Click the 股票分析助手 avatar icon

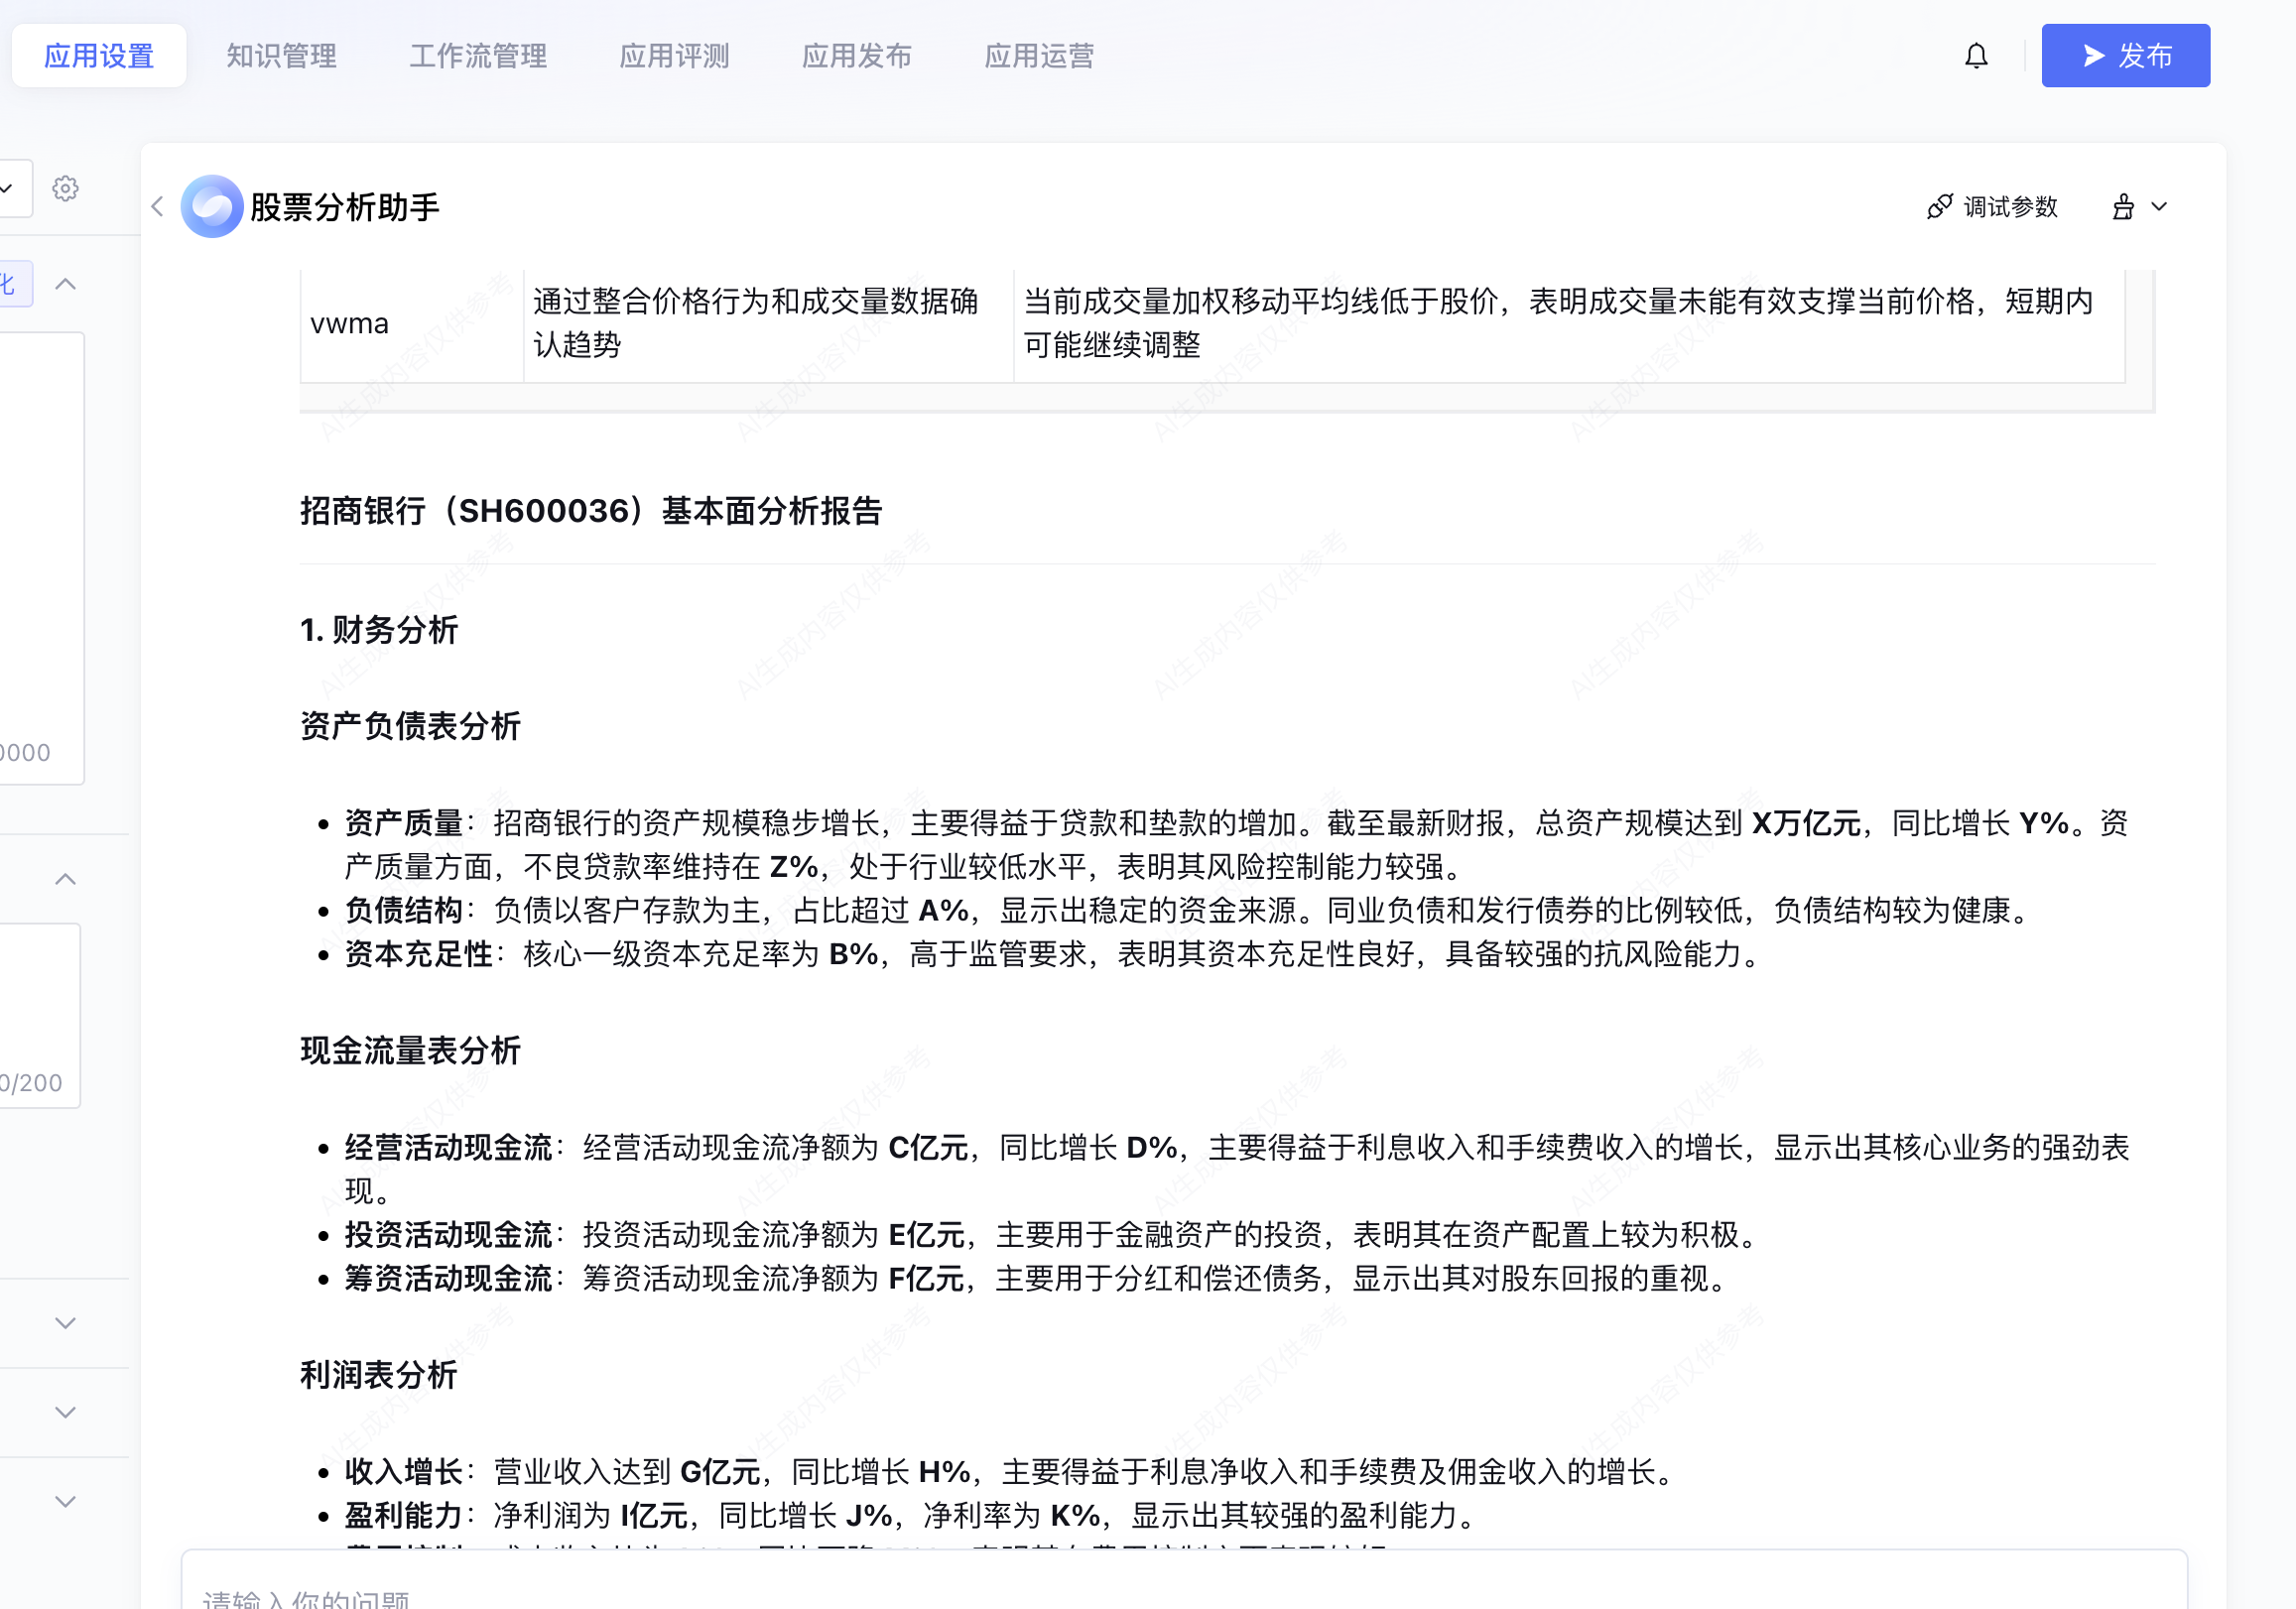[x=211, y=206]
